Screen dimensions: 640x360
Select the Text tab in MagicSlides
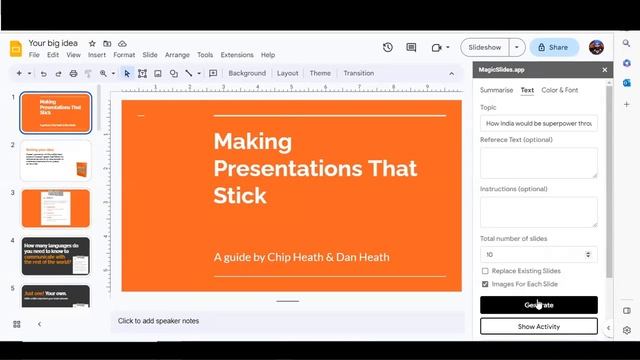pos(527,90)
